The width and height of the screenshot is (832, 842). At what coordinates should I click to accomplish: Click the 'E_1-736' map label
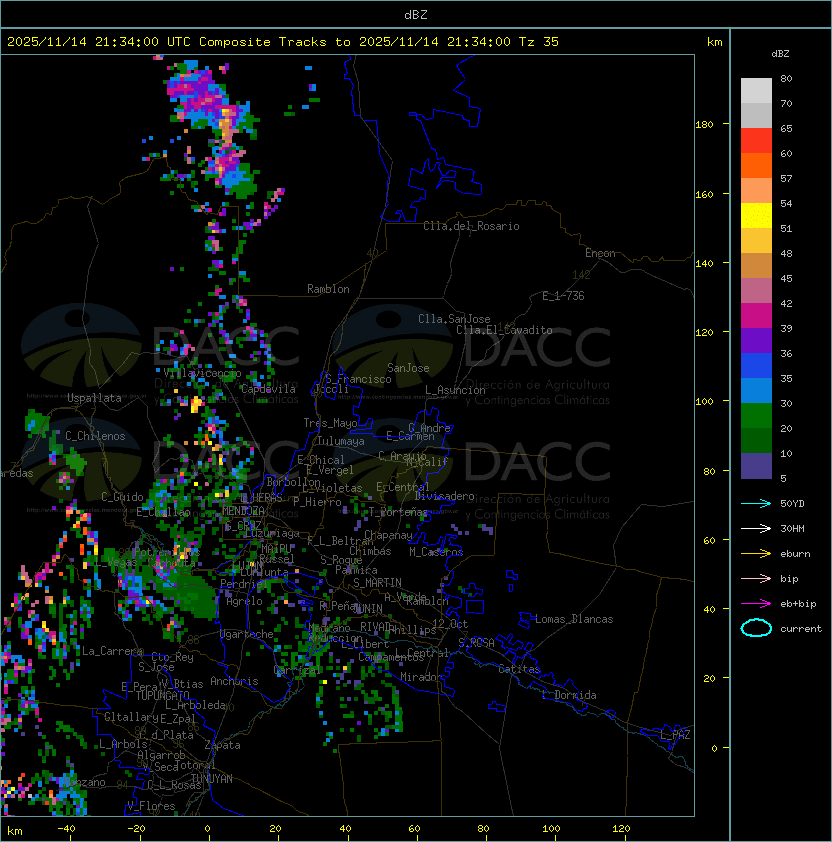click(x=563, y=296)
